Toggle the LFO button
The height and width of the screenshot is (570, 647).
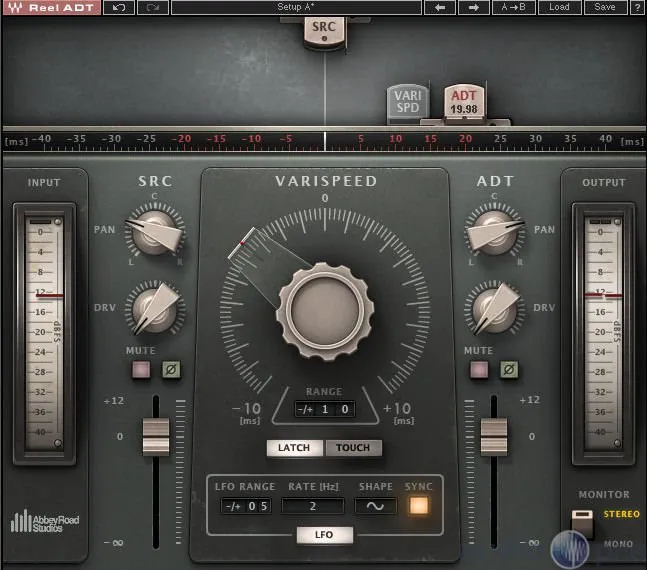(324, 535)
